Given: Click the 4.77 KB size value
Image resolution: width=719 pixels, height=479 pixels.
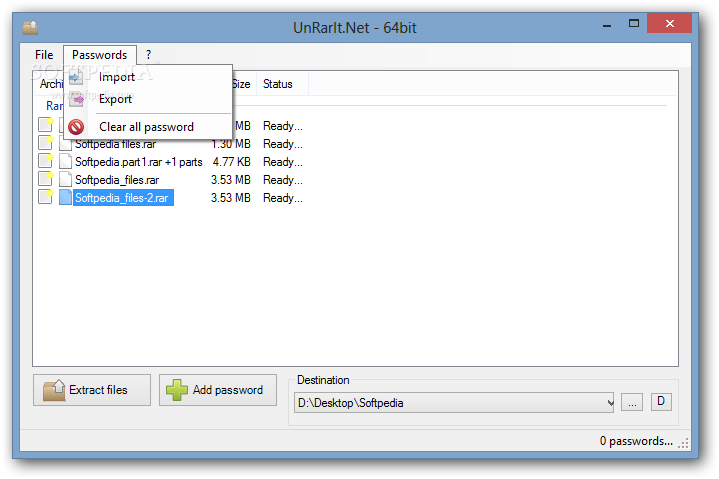Looking at the screenshot, I should (231, 162).
